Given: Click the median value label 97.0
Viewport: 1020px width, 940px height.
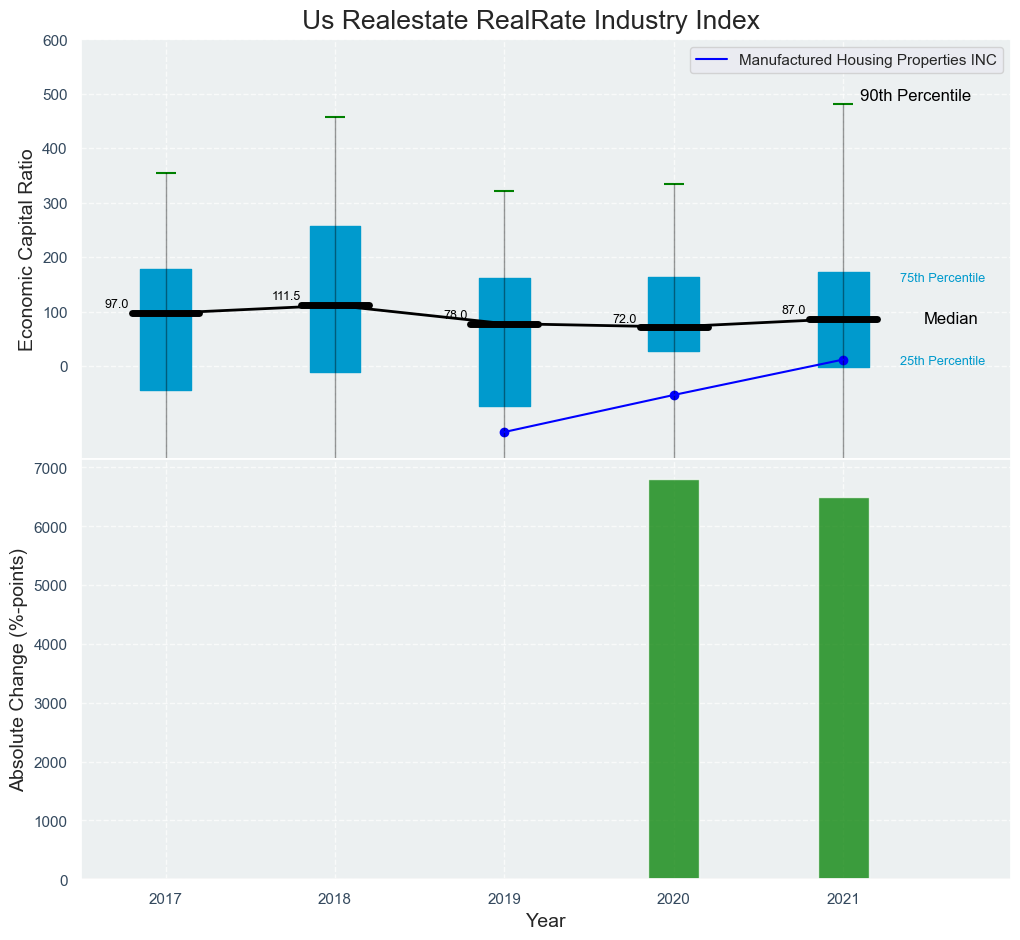Looking at the screenshot, I should point(117,304).
